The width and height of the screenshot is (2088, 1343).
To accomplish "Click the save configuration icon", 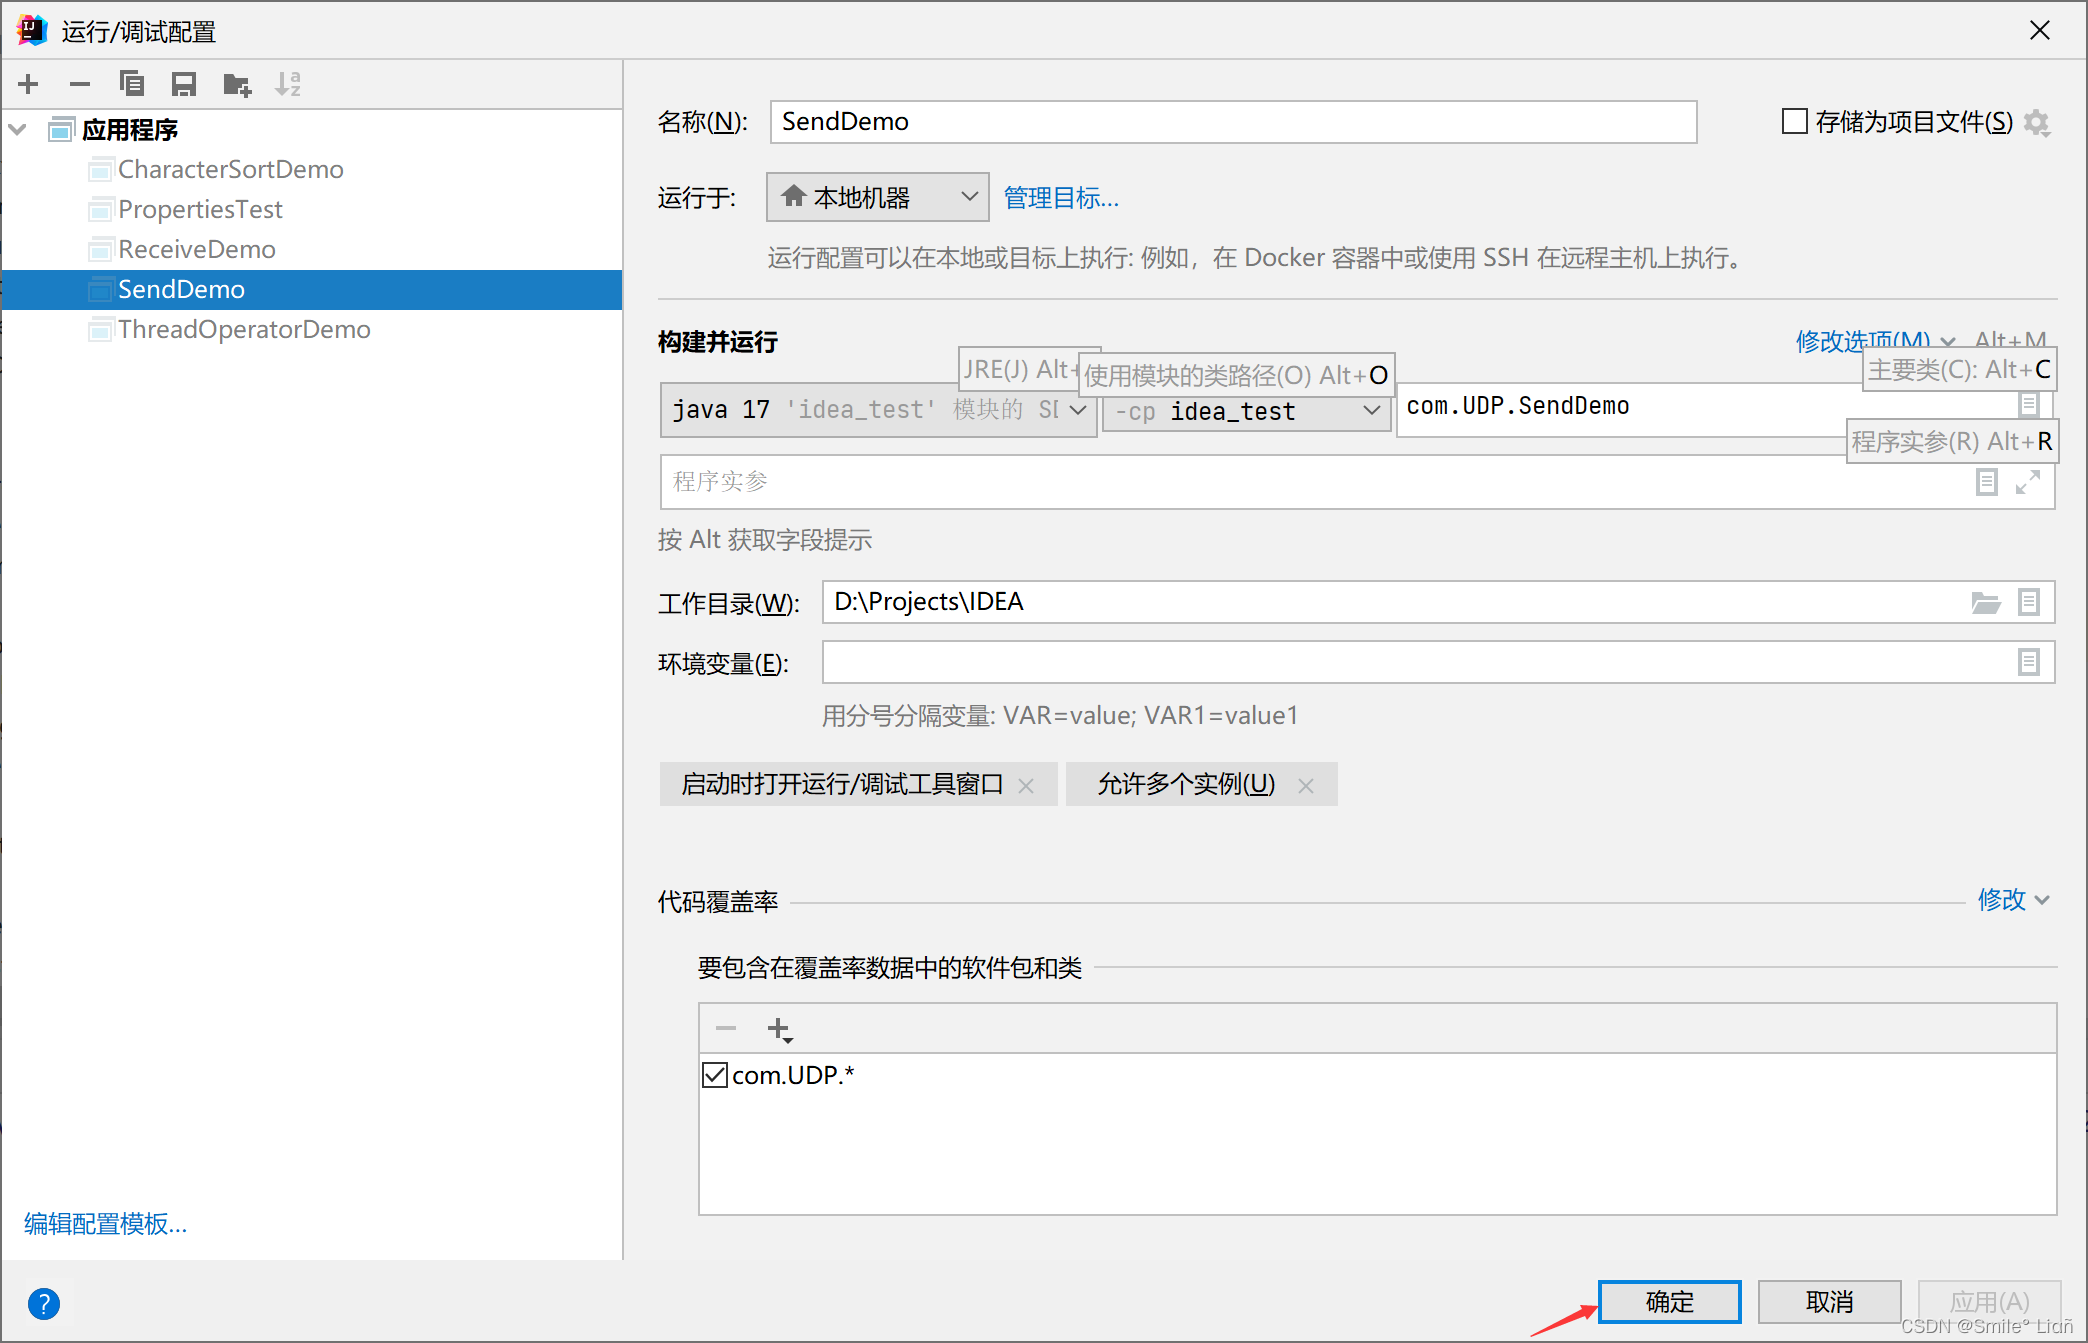I will pyautogui.click(x=184, y=84).
